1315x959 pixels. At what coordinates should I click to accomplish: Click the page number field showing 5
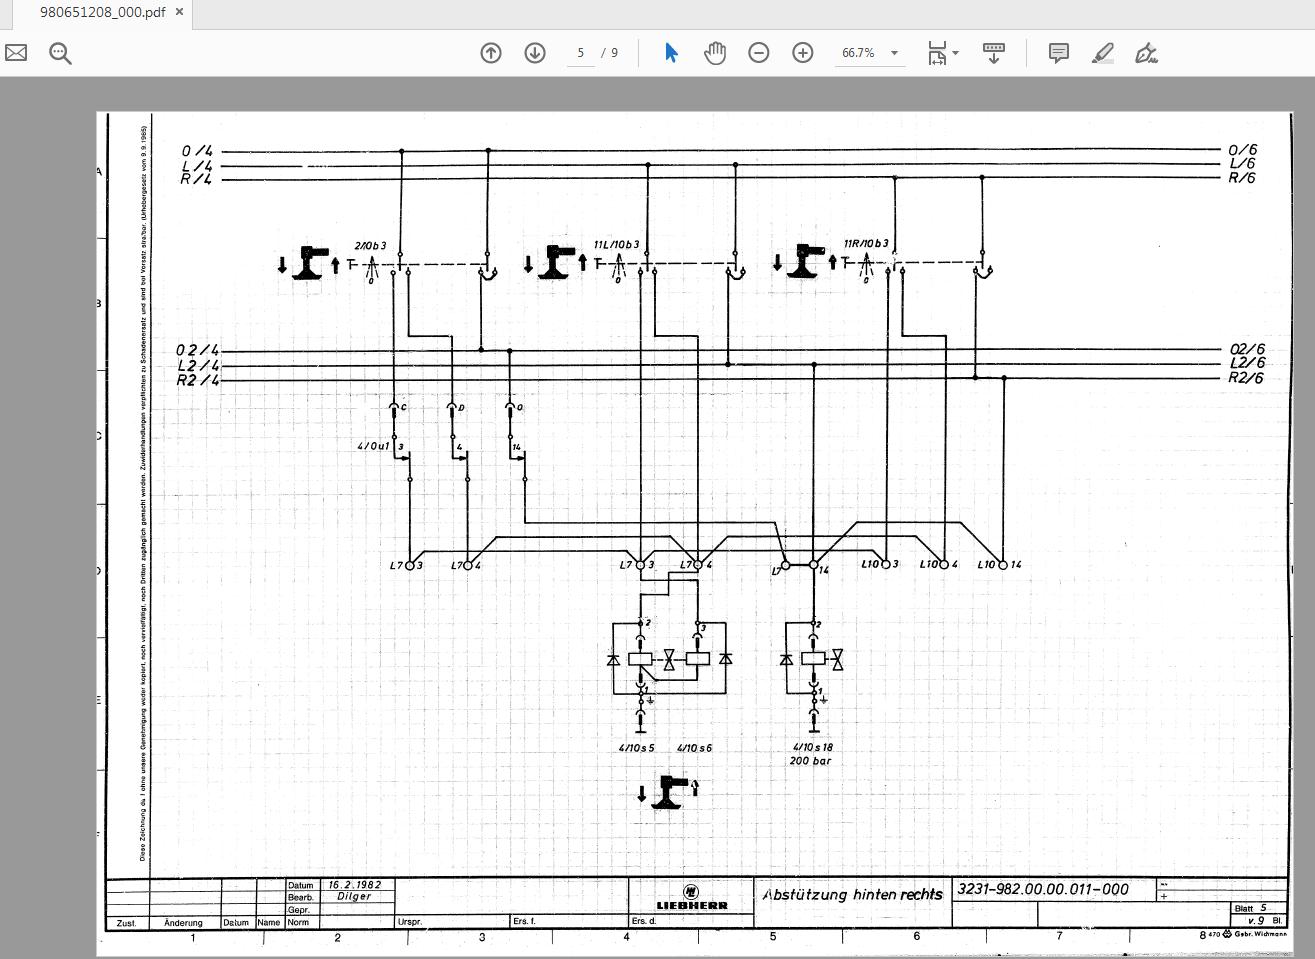point(581,53)
